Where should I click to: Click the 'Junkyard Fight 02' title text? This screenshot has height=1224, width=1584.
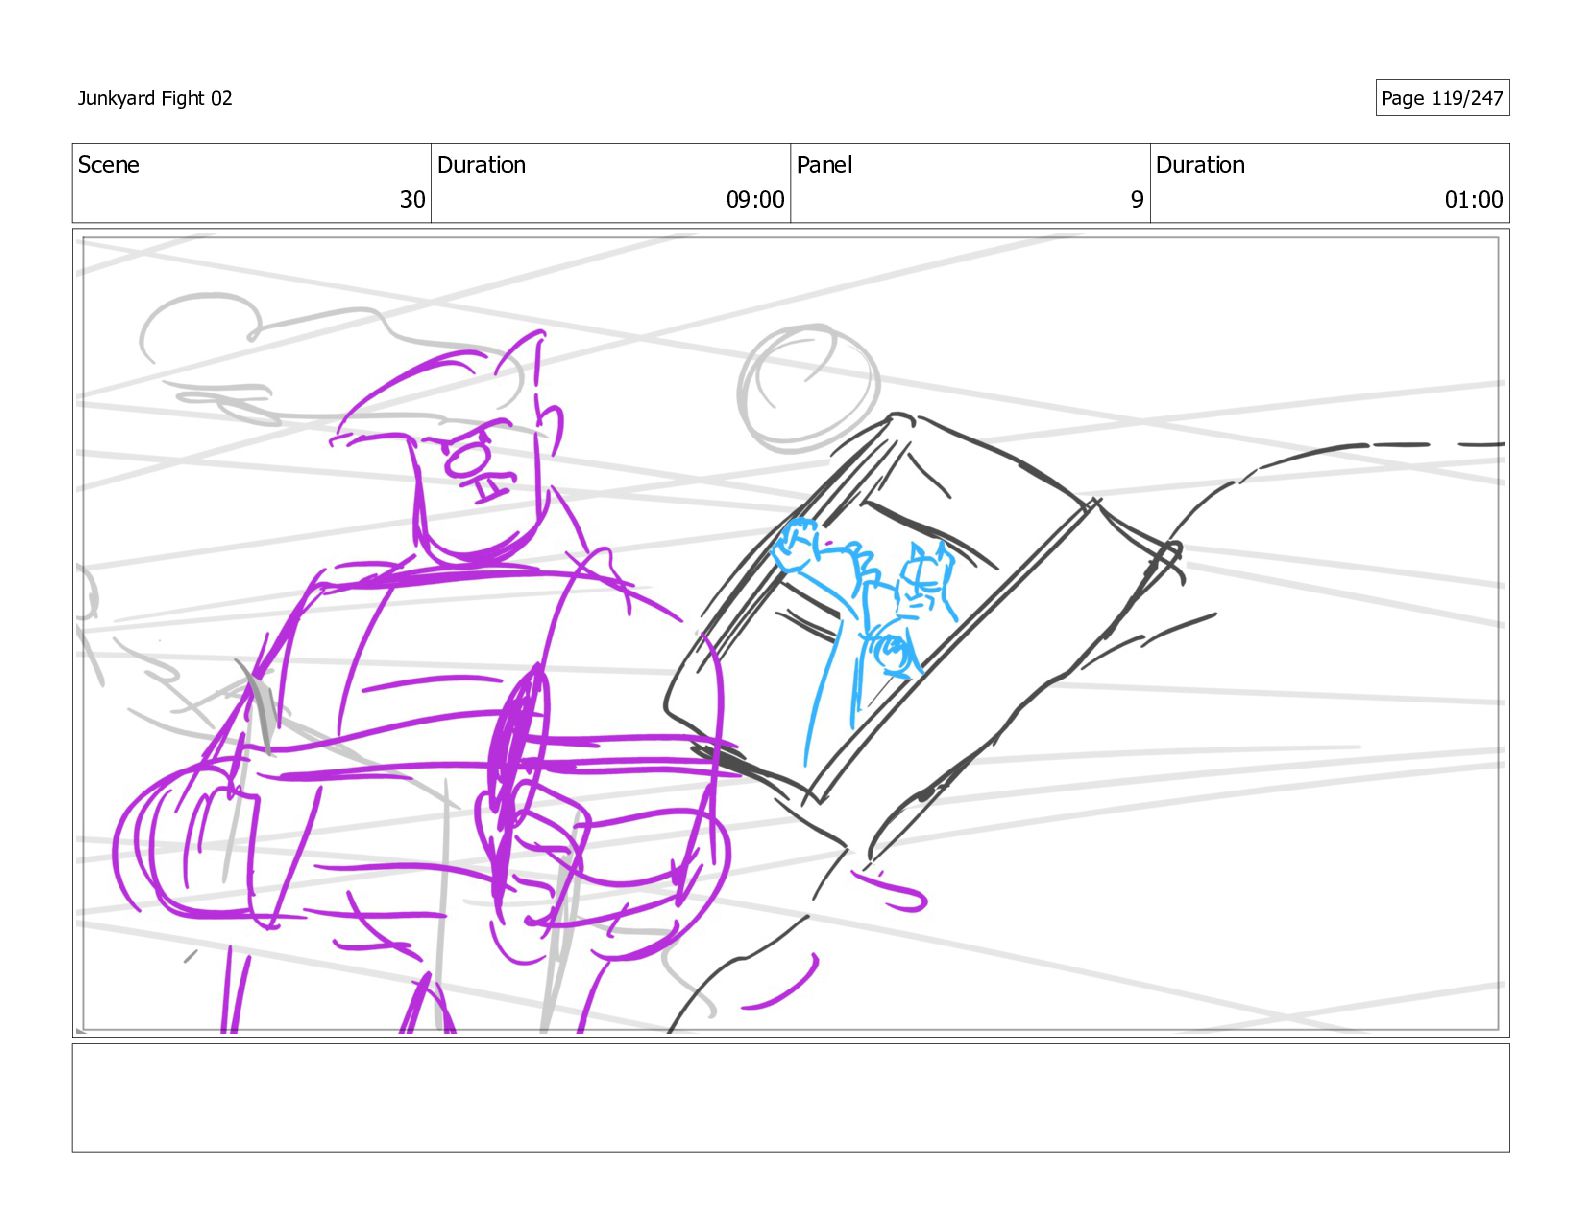(155, 98)
